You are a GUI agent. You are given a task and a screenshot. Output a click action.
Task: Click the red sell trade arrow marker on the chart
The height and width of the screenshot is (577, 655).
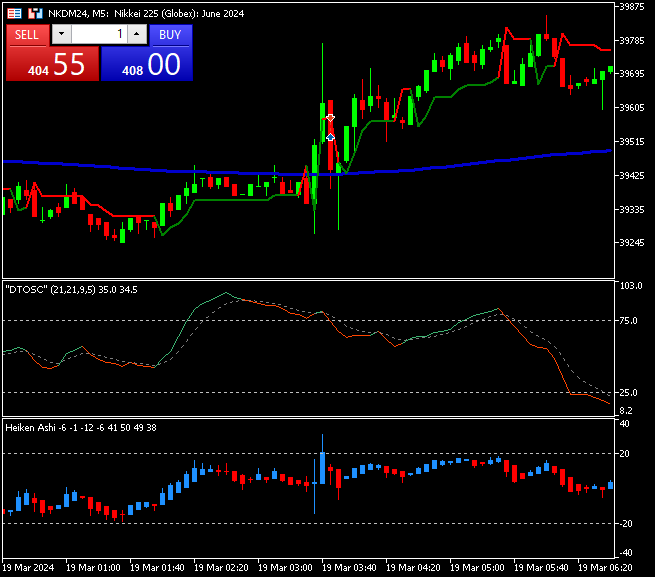(x=330, y=118)
